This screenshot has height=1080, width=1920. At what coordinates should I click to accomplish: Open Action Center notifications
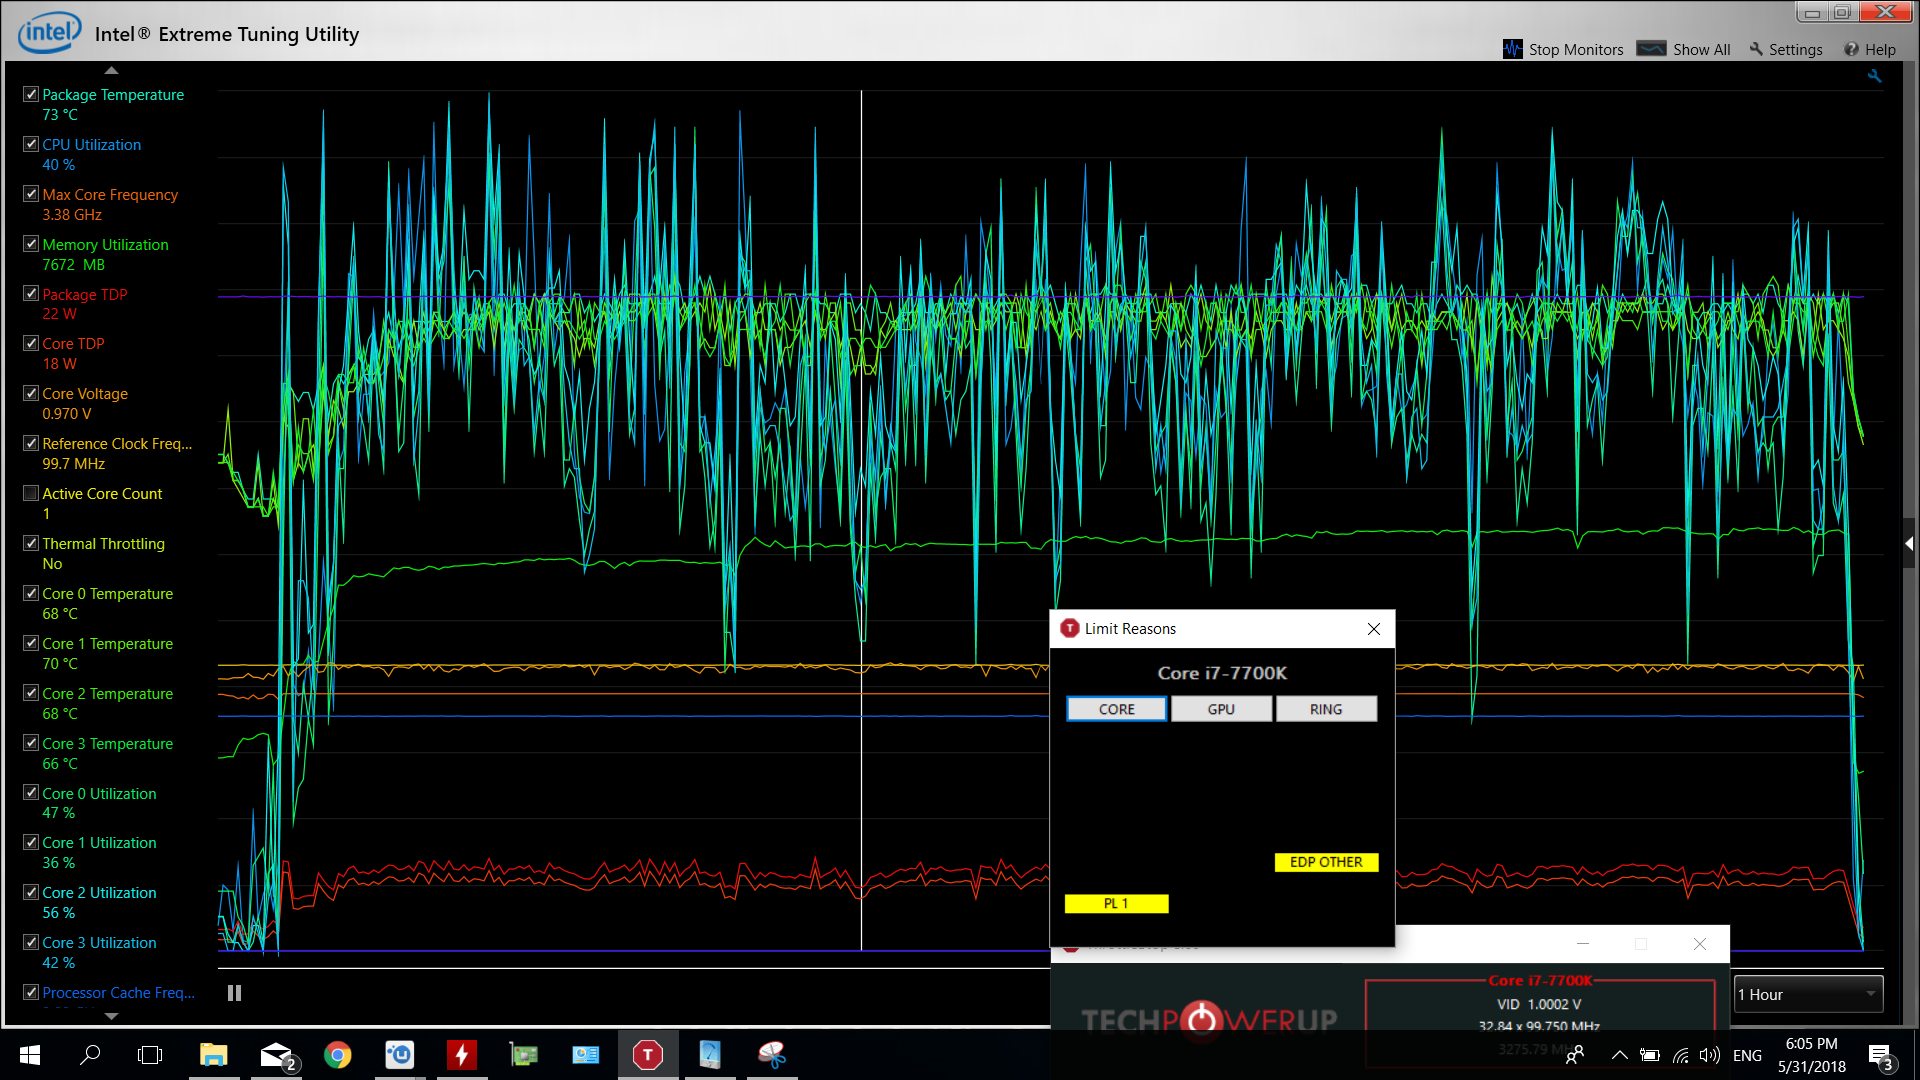[x=1880, y=1056]
